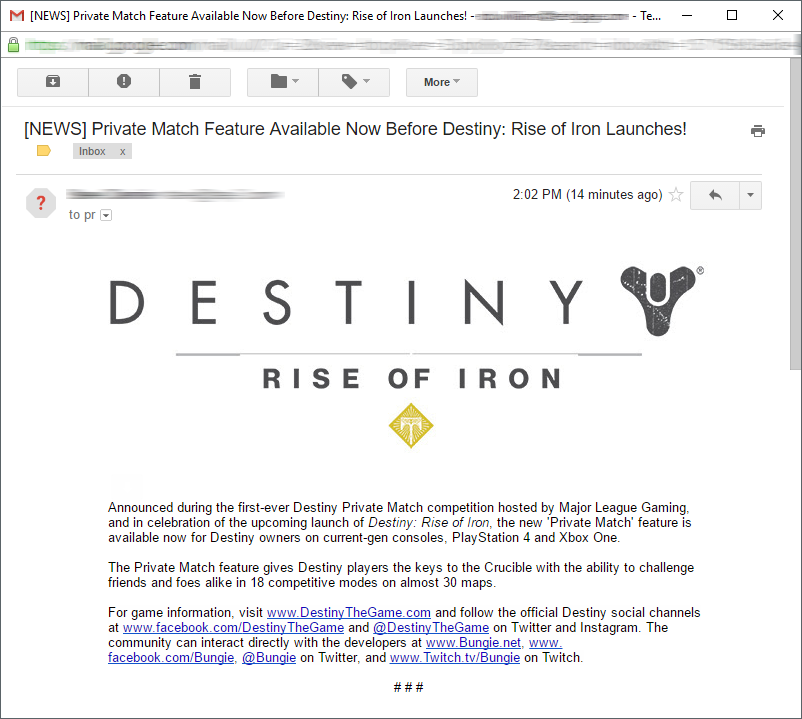Archive this message
Viewport: 802px width, 719px height.
pos(52,81)
